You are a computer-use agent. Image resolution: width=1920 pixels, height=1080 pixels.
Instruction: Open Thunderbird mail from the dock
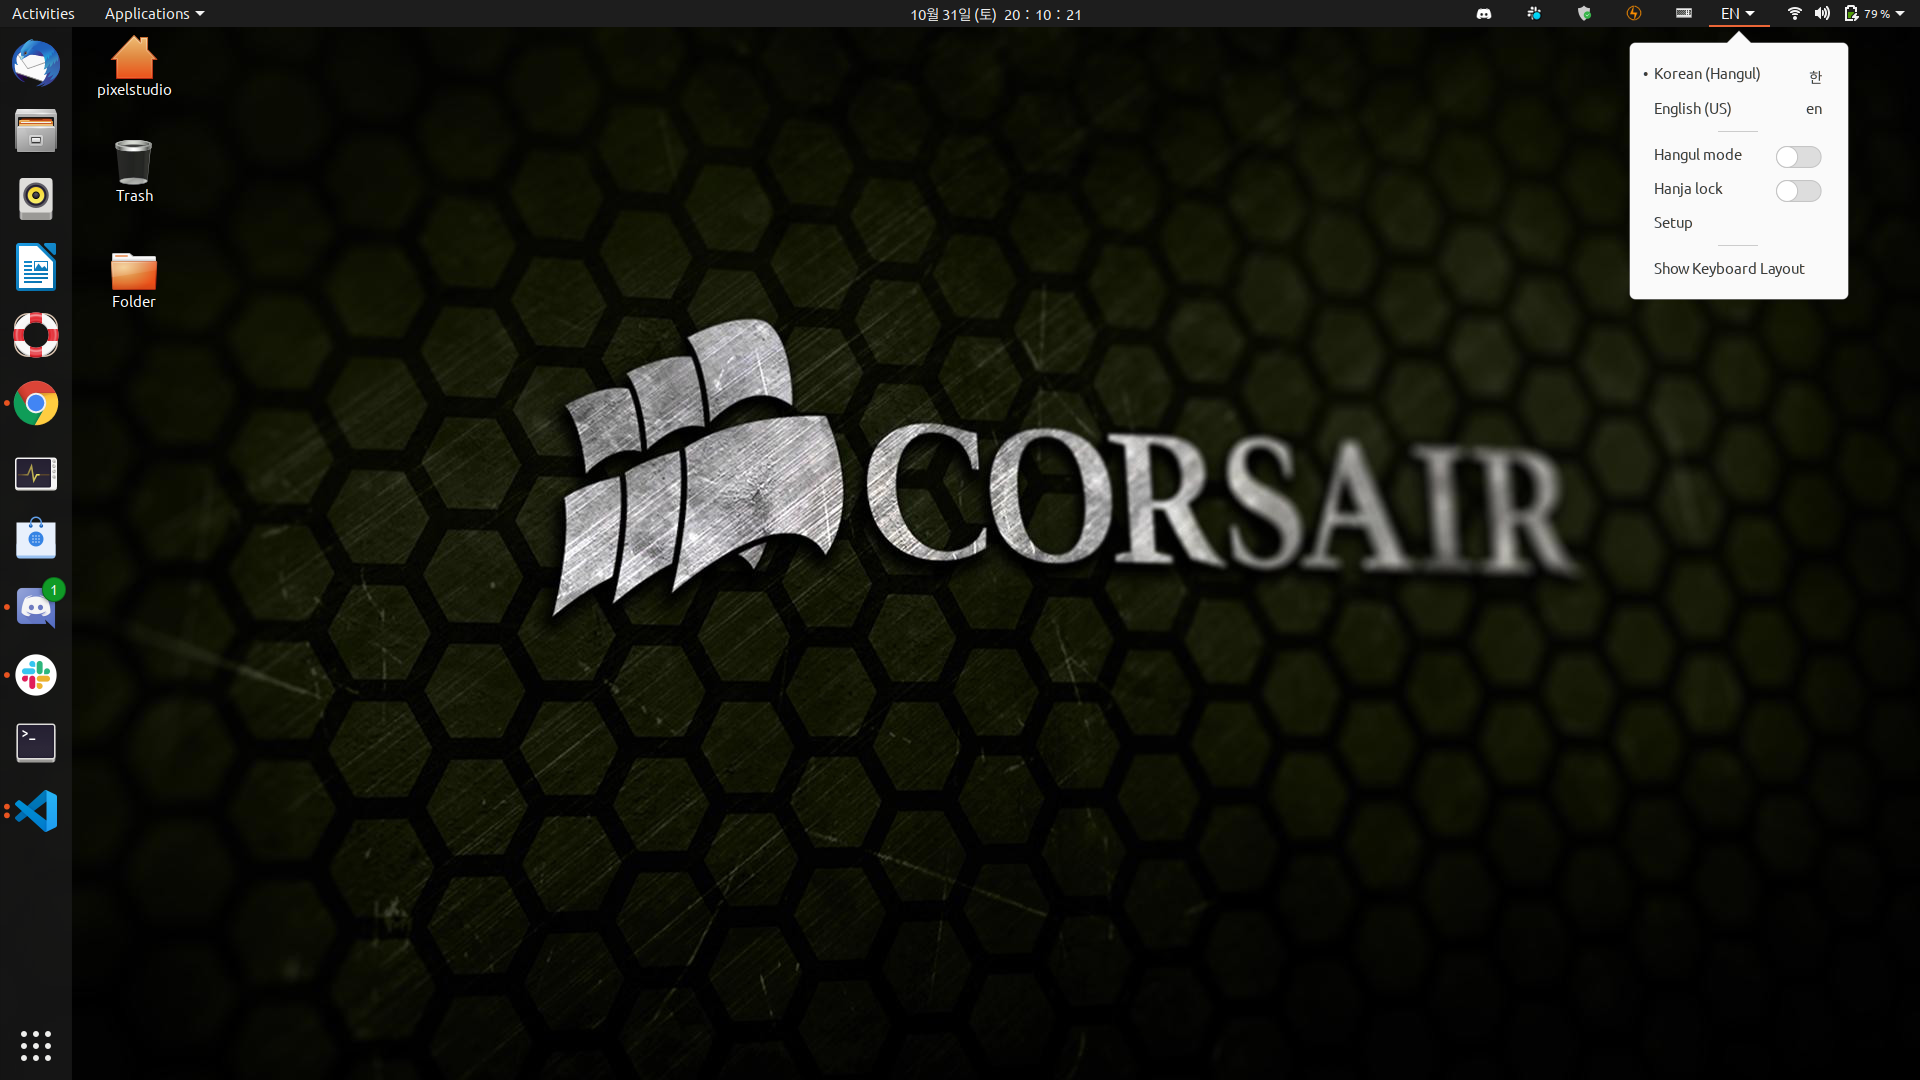[x=36, y=63]
